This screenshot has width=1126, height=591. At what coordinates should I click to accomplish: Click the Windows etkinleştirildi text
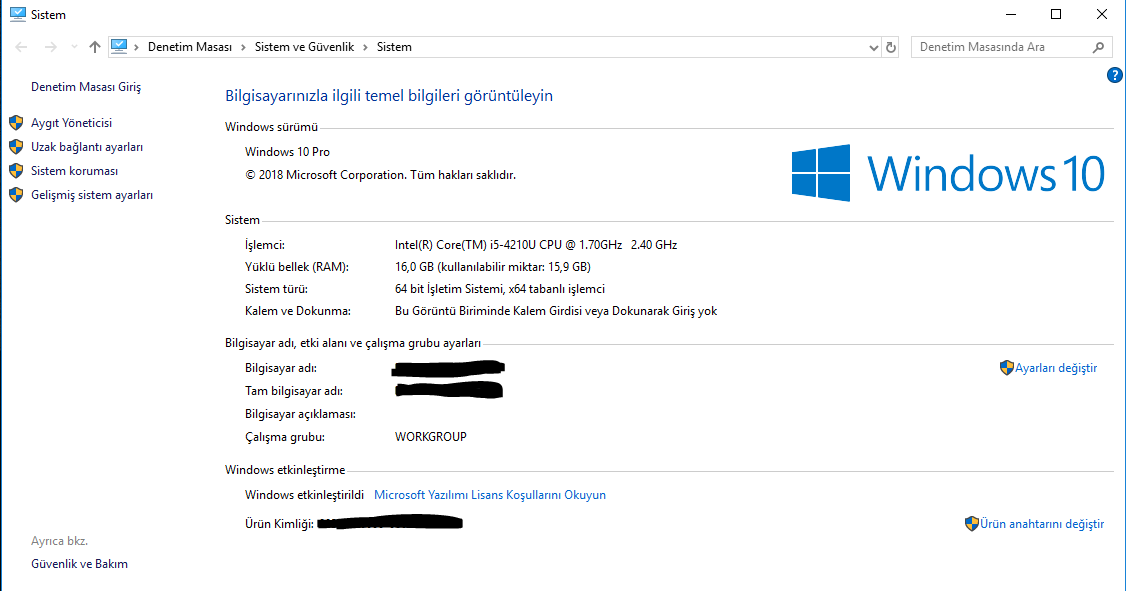point(304,495)
